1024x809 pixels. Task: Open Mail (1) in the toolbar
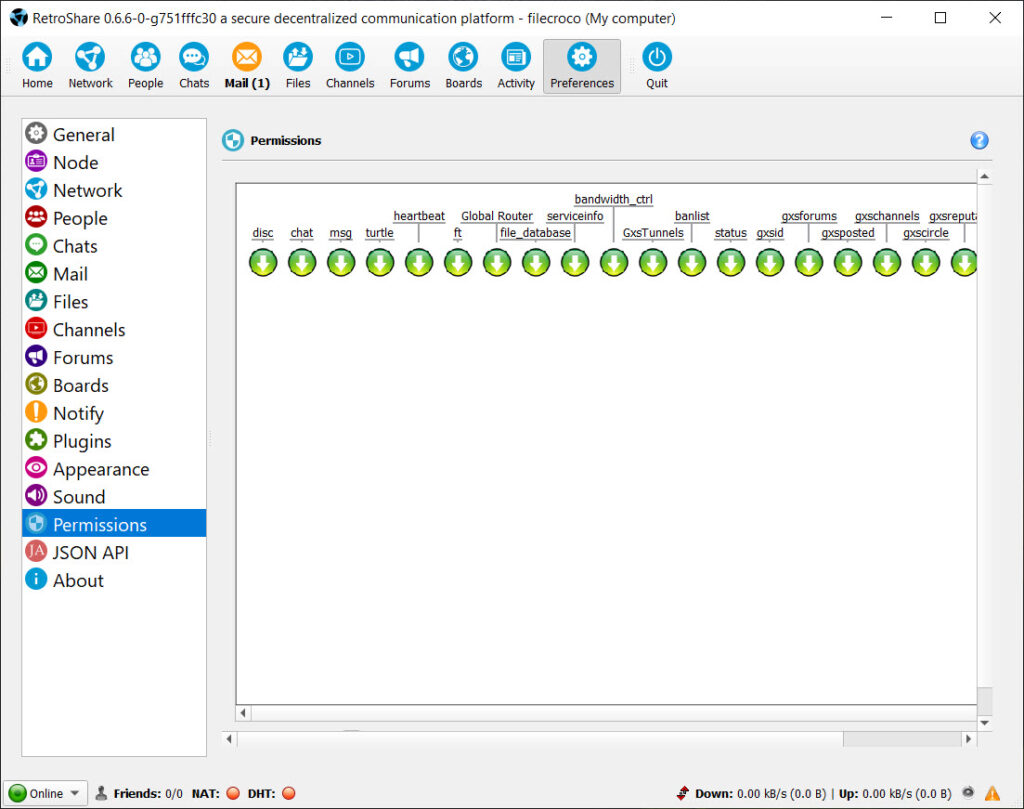(247, 66)
